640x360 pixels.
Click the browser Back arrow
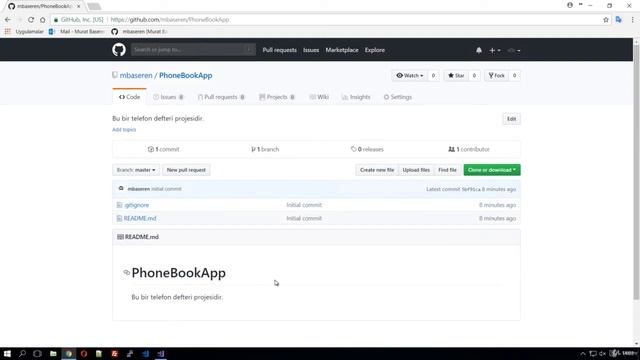(8, 20)
